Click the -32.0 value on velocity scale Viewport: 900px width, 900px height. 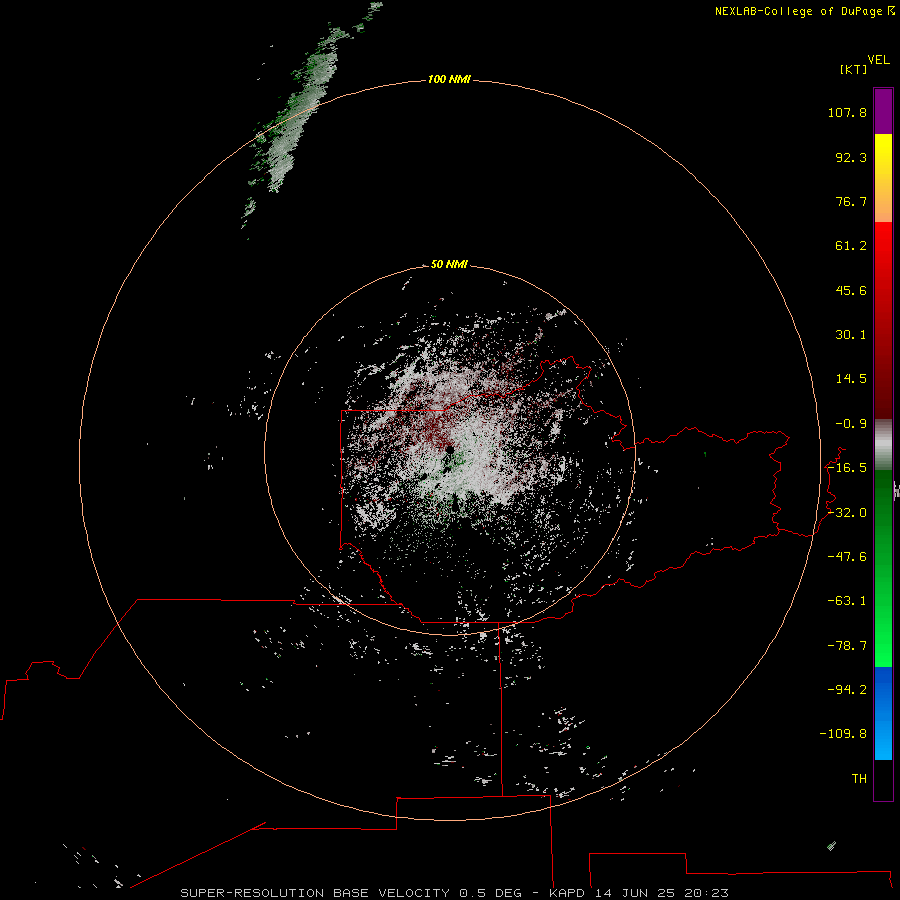coord(847,513)
